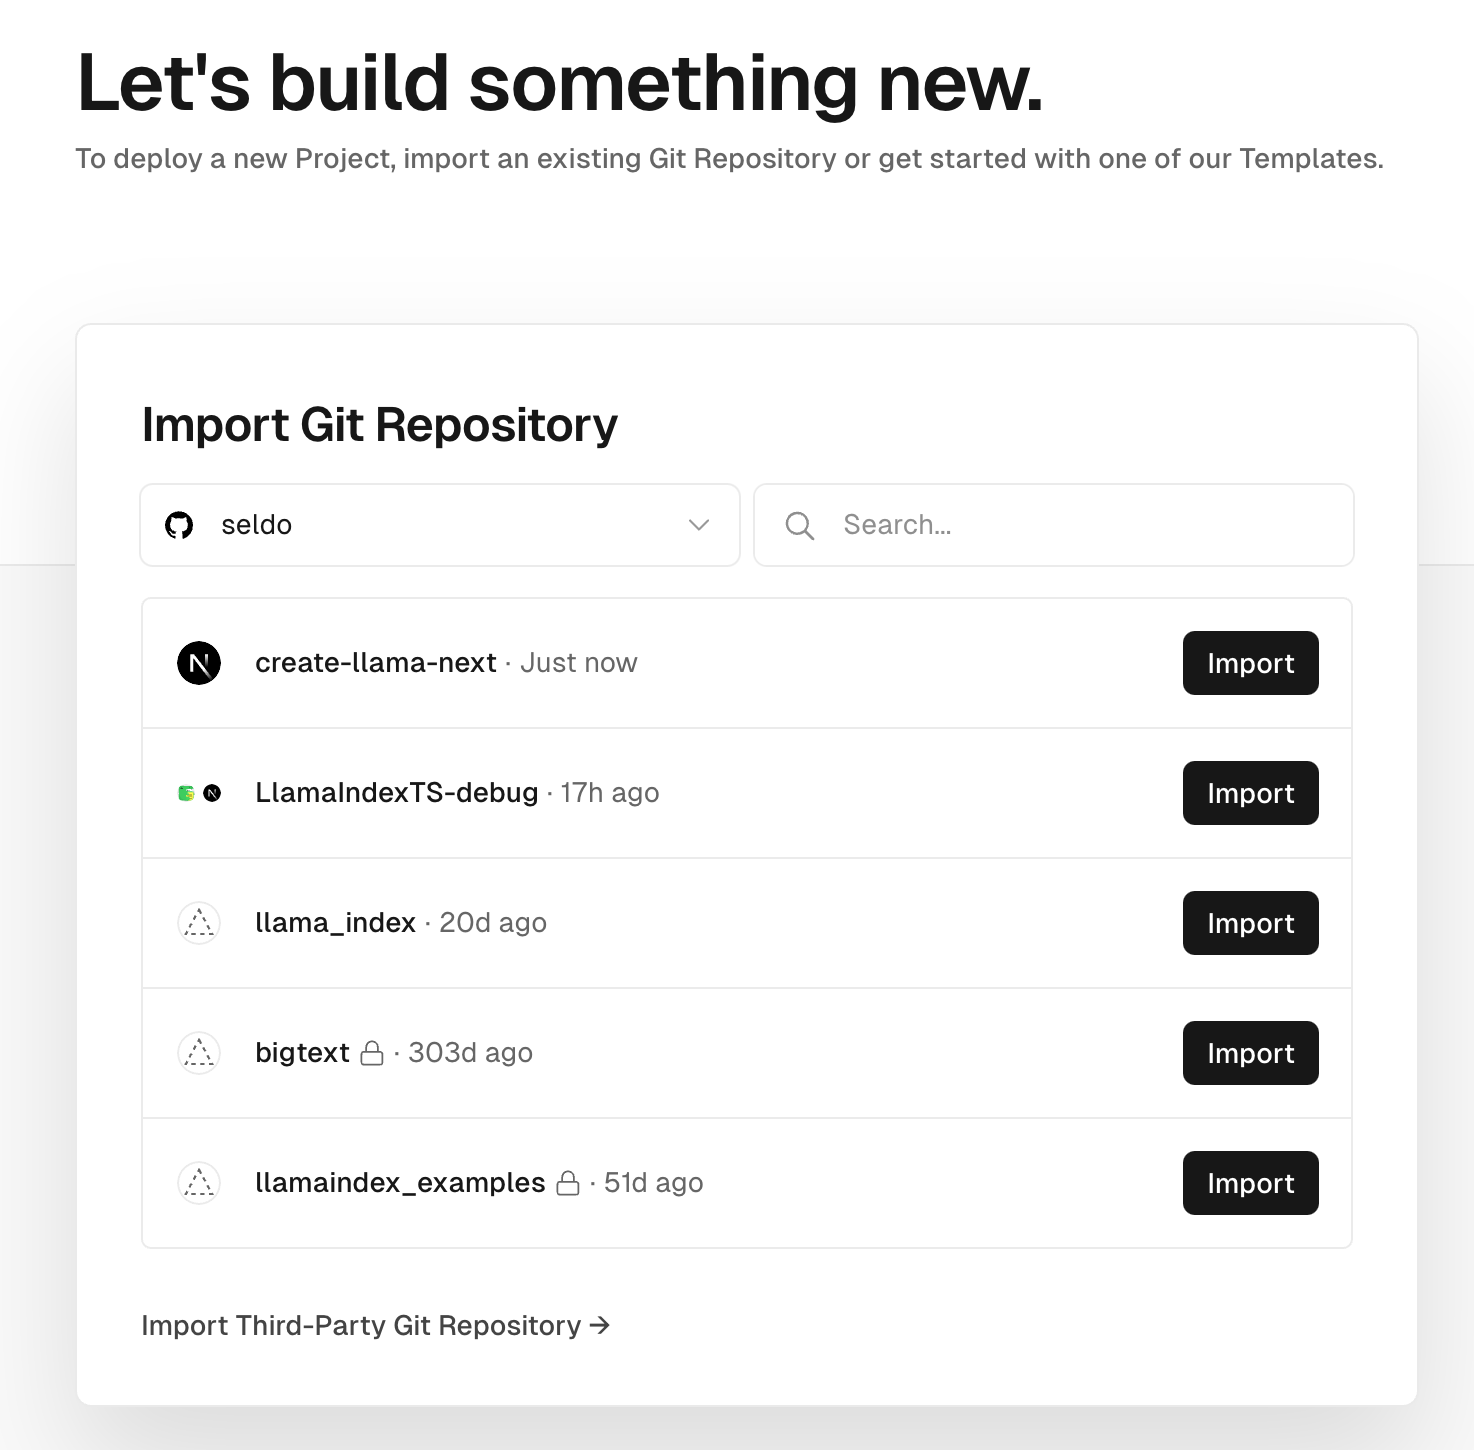1474x1450 pixels.
Task: Click the triangle icon beside llamaindex_examples
Action: click(x=199, y=1183)
